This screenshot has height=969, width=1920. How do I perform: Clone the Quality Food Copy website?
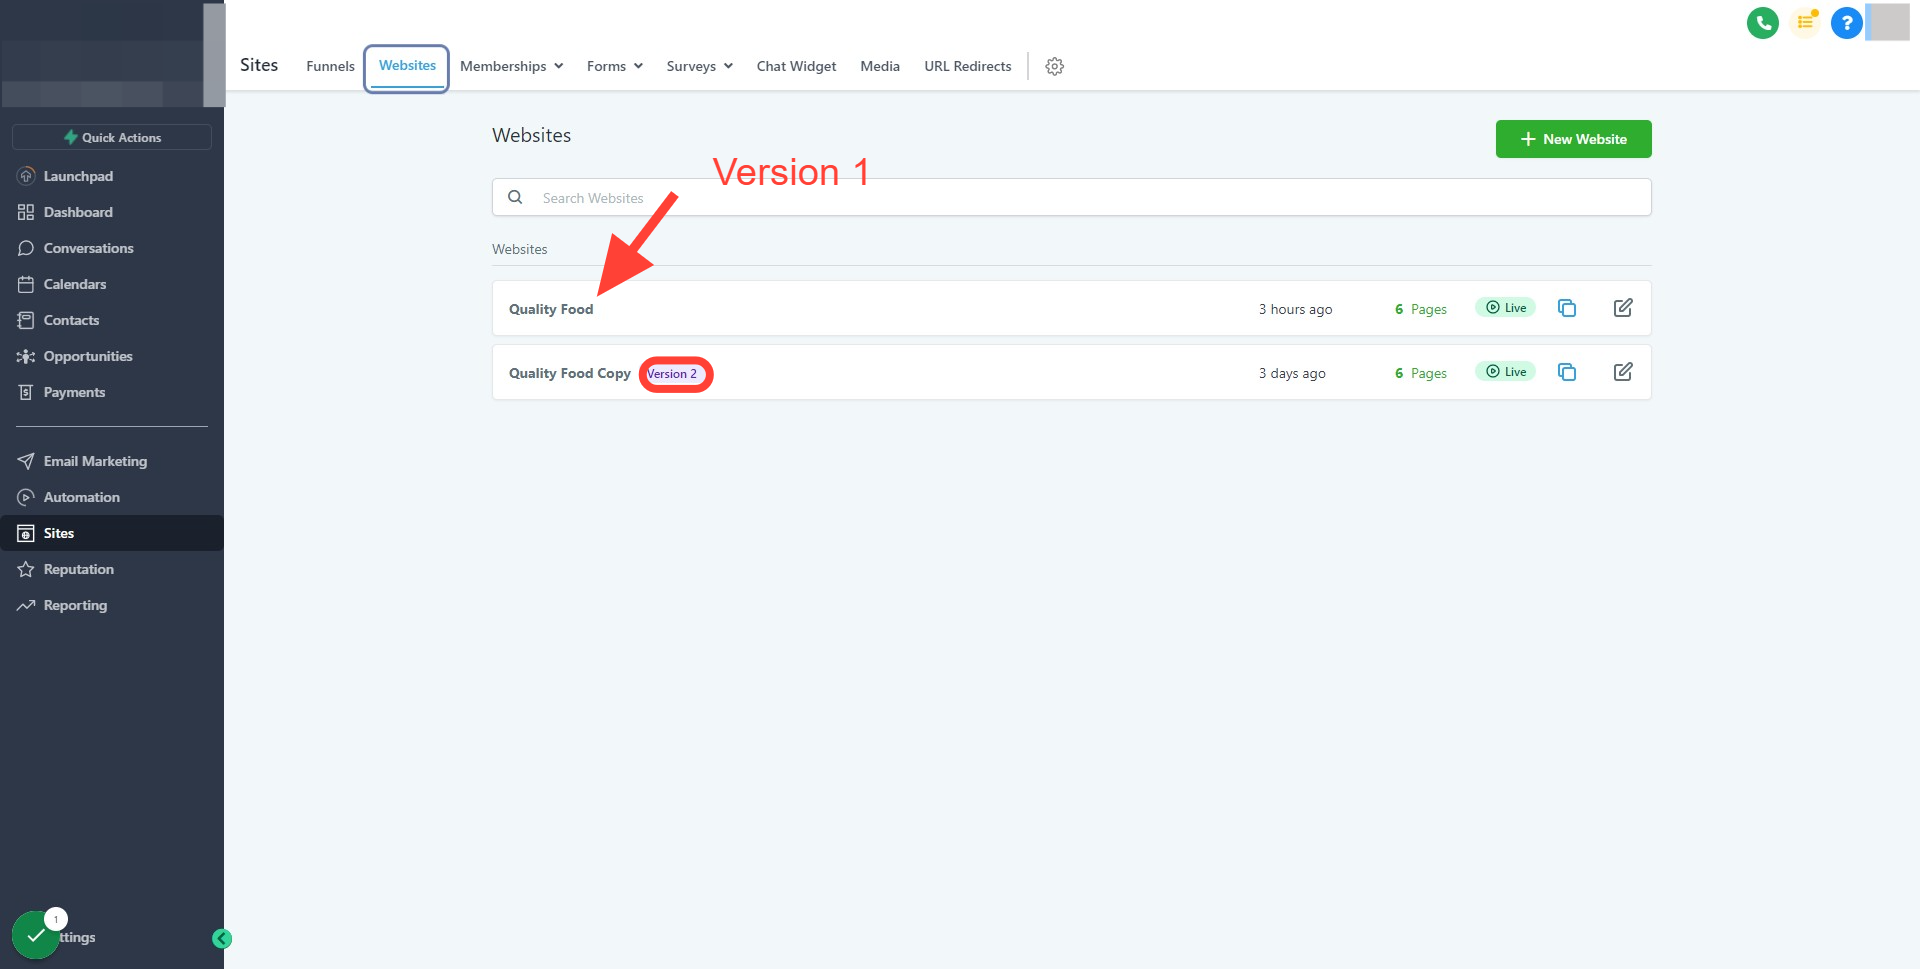click(1567, 372)
